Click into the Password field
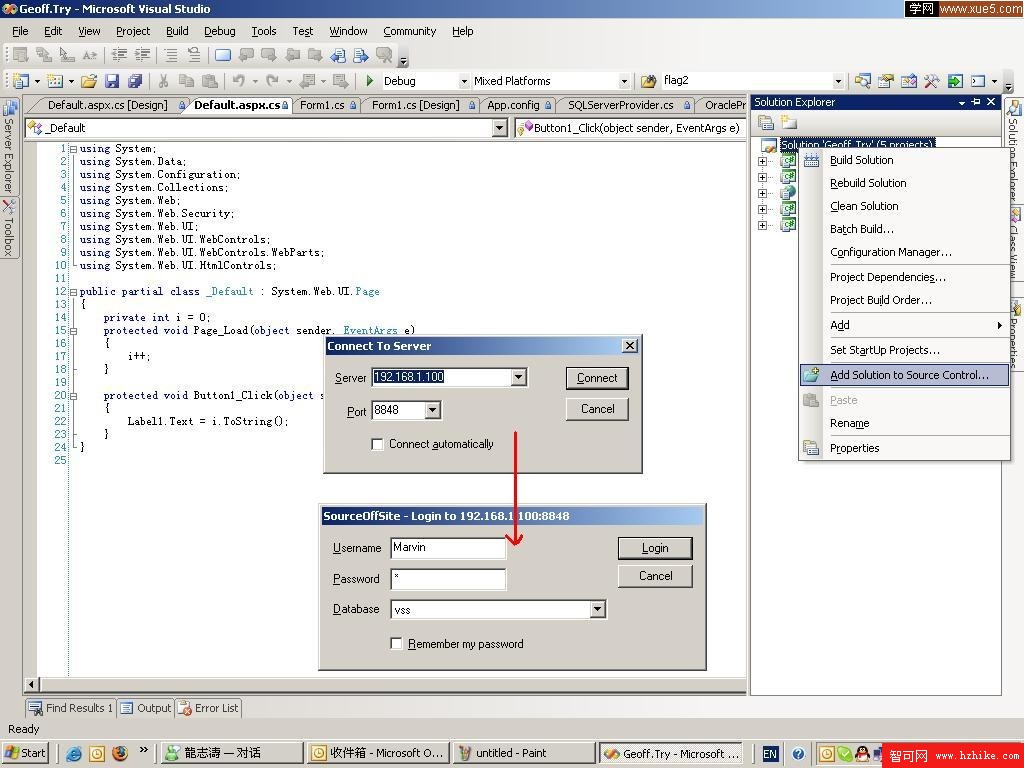This screenshot has height=768, width=1024. click(x=448, y=579)
